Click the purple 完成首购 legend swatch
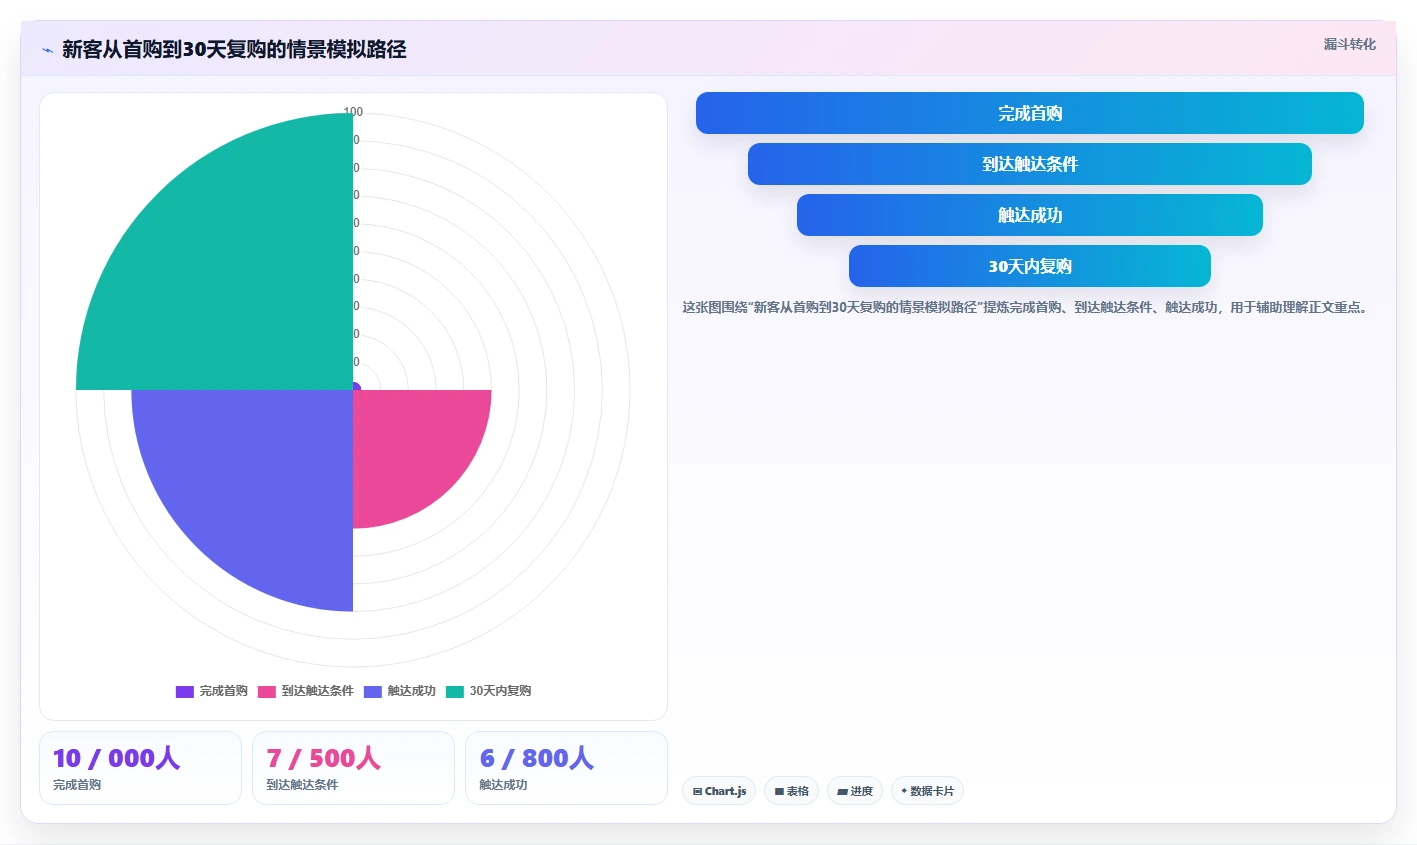 pos(184,692)
